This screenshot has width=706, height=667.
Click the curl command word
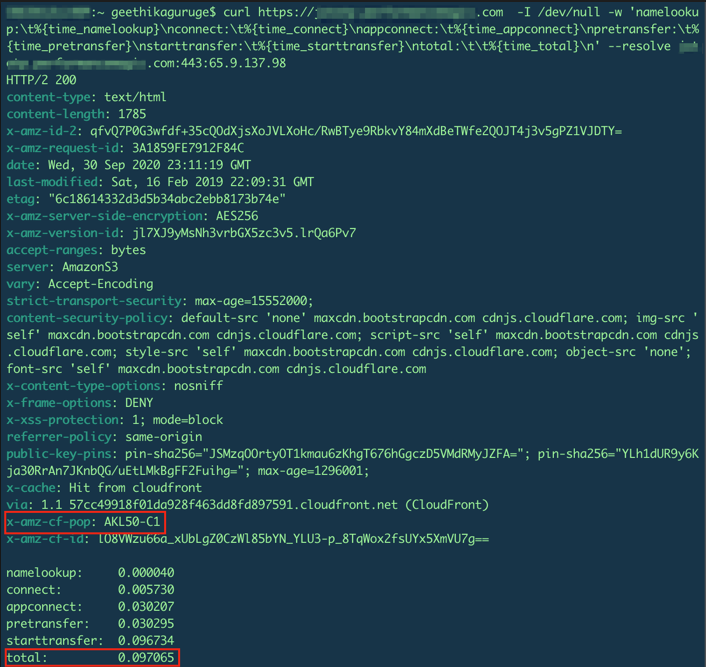point(236,12)
